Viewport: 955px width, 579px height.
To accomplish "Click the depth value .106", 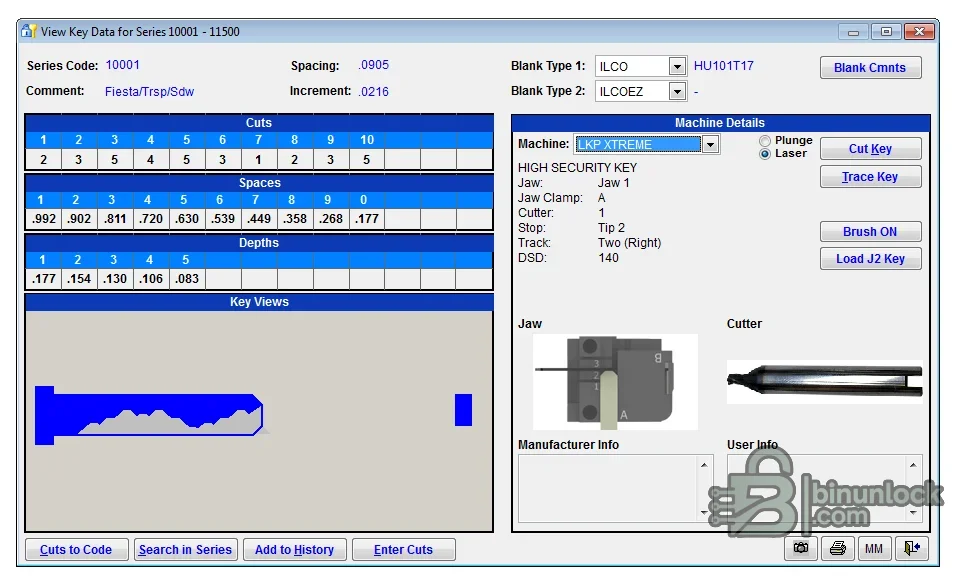I will [x=150, y=279].
